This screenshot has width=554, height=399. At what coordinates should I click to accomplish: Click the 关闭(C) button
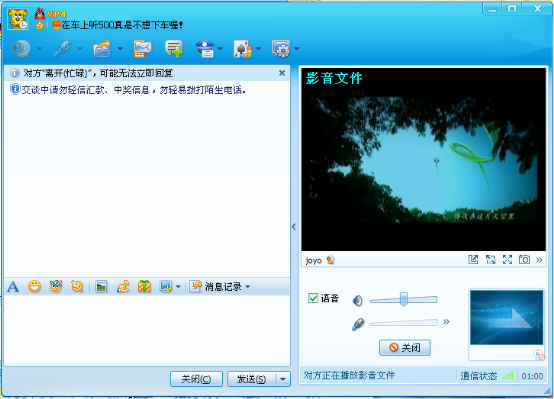tap(196, 379)
